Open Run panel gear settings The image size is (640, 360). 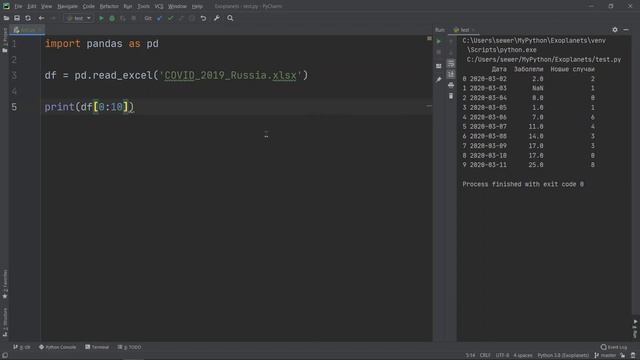coord(615,30)
